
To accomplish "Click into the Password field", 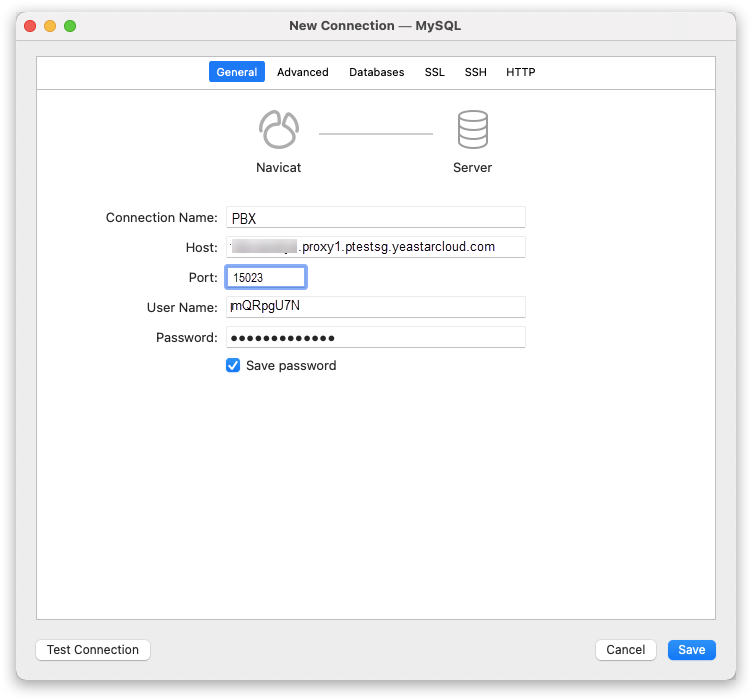I will click(x=375, y=337).
